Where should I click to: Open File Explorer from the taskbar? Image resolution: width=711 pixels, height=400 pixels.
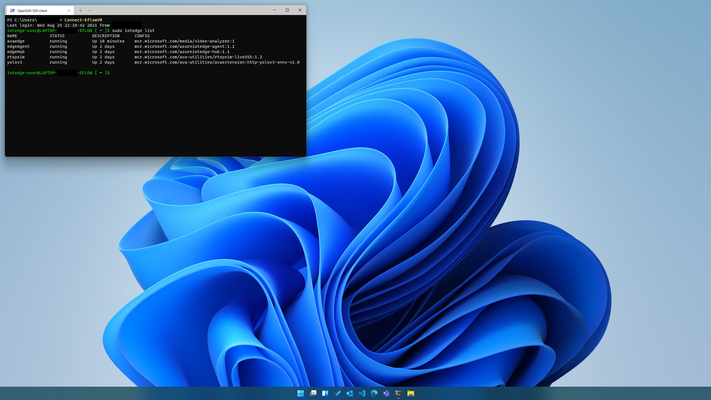pos(411,393)
